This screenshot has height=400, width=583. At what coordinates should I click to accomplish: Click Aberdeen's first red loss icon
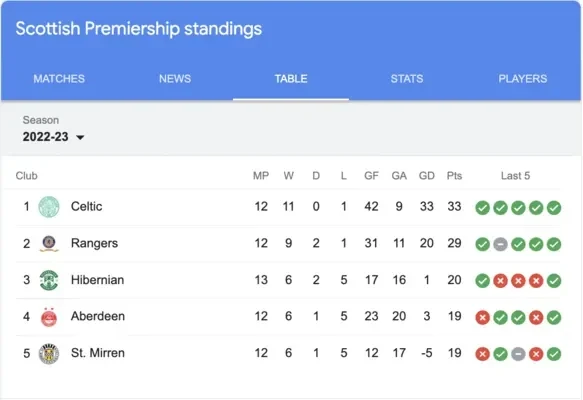click(x=482, y=317)
